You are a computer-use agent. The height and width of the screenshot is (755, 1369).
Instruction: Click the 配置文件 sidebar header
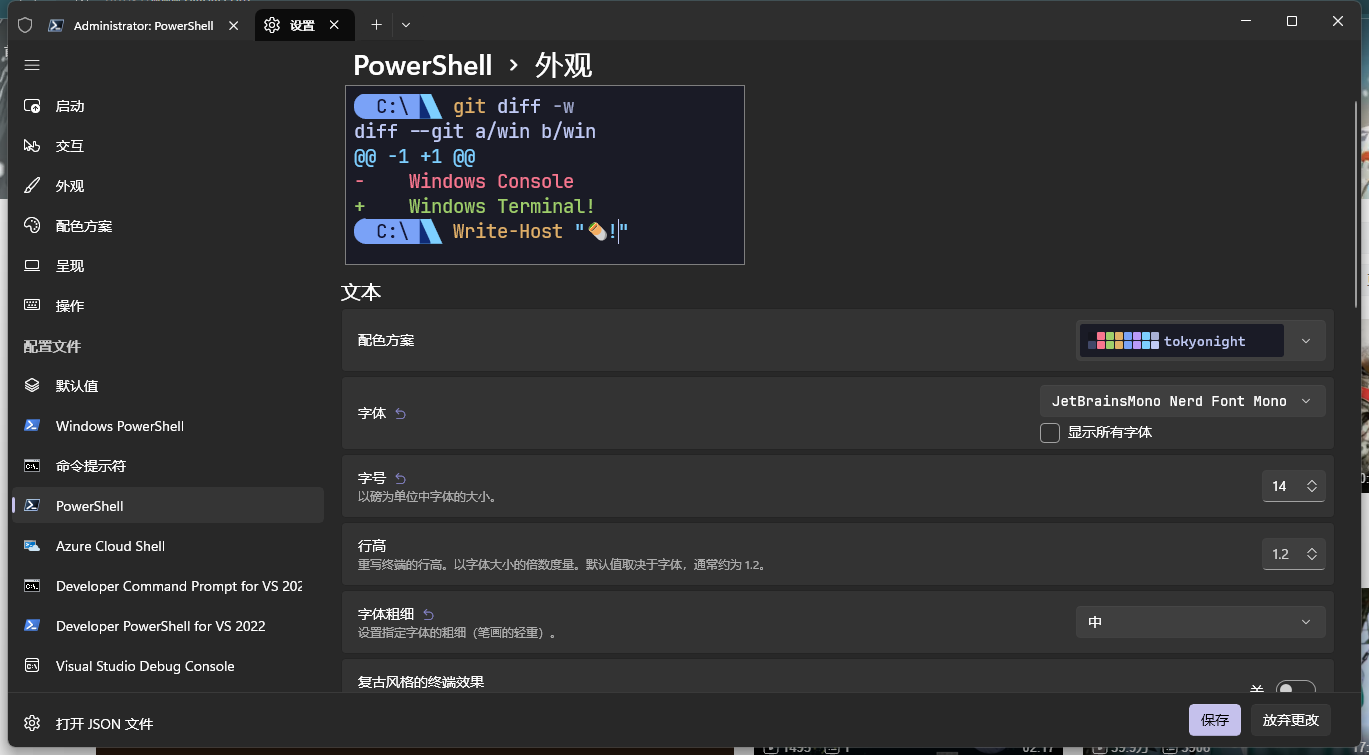point(52,346)
